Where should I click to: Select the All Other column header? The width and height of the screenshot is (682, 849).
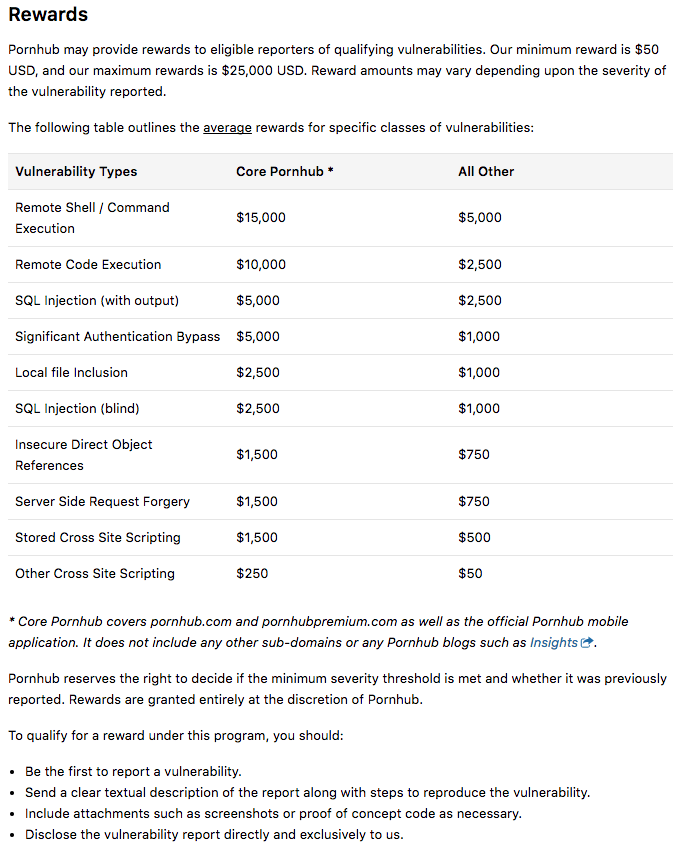click(x=486, y=172)
